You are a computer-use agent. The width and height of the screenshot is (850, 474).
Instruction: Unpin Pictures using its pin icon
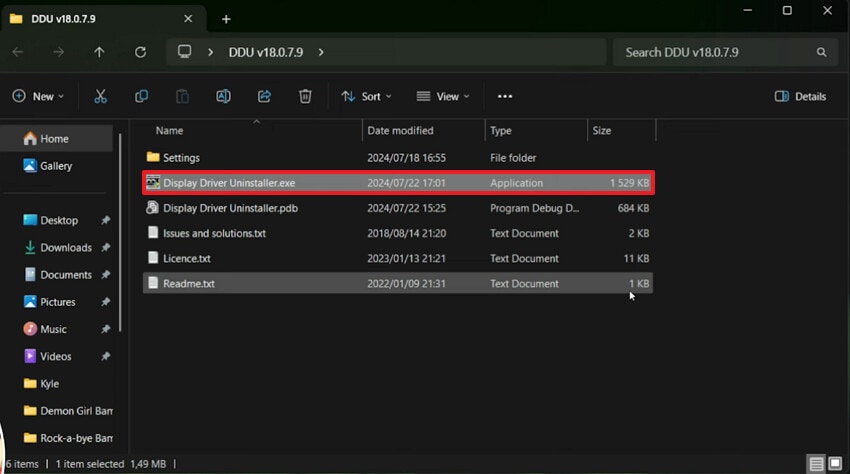[106, 302]
